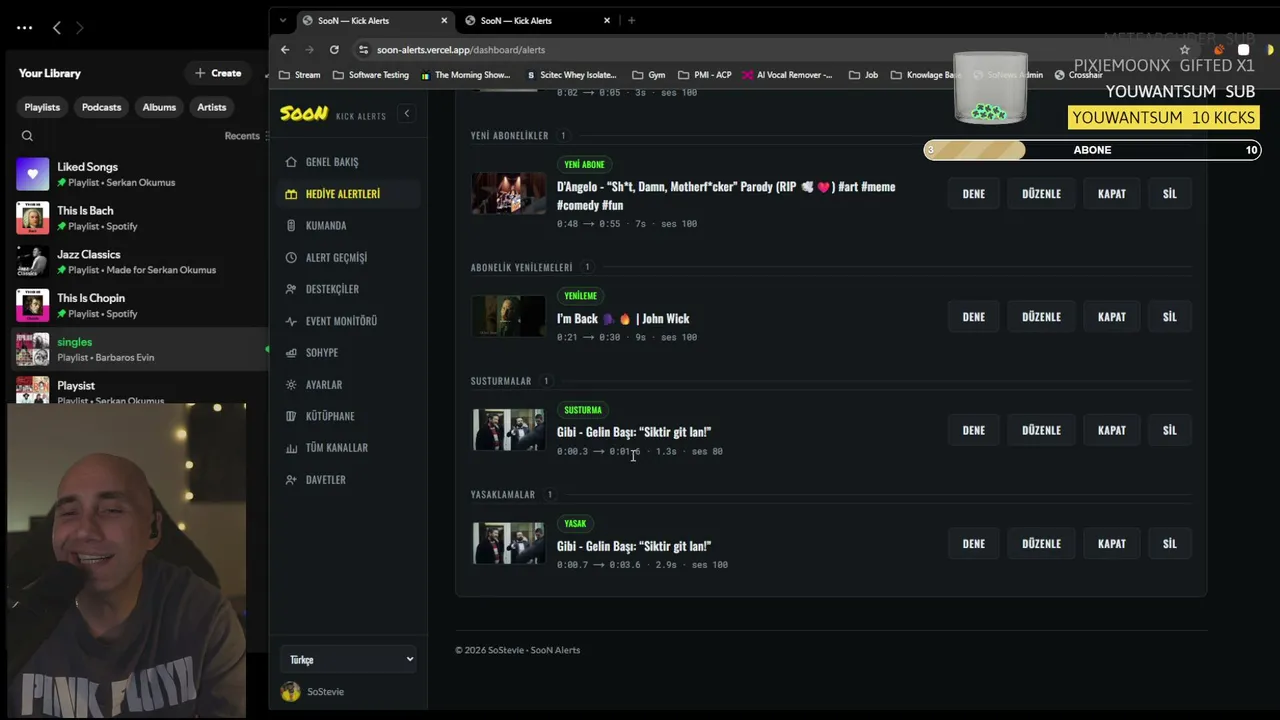Search in Spotify Your Library
The height and width of the screenshot is (720, 1280).
point(27,136)
